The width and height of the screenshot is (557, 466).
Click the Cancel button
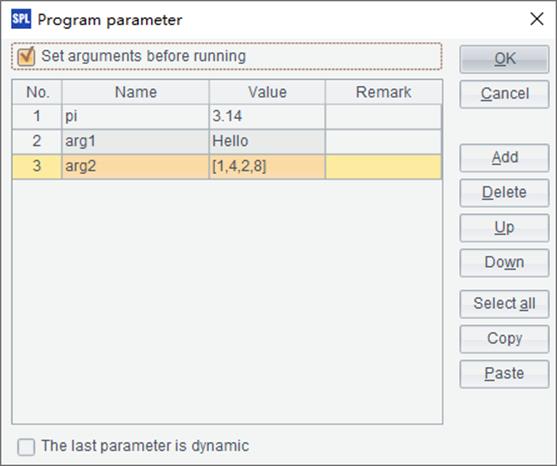pos(504,94)
